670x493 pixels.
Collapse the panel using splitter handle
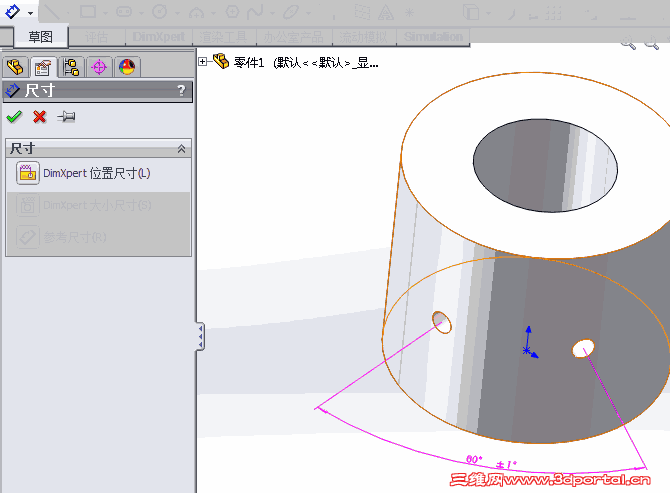[200, 336]
